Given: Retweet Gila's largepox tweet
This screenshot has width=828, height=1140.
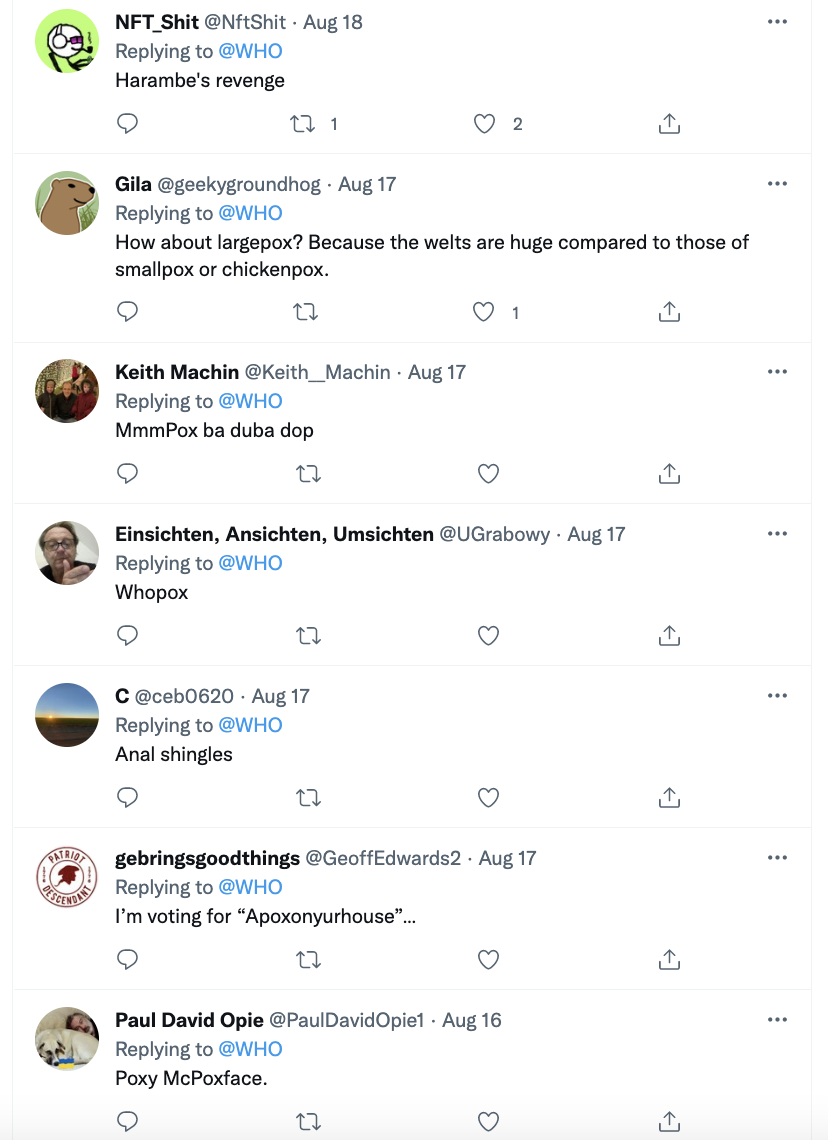Looking at the screenshot, I should click(x=304, y=312).
